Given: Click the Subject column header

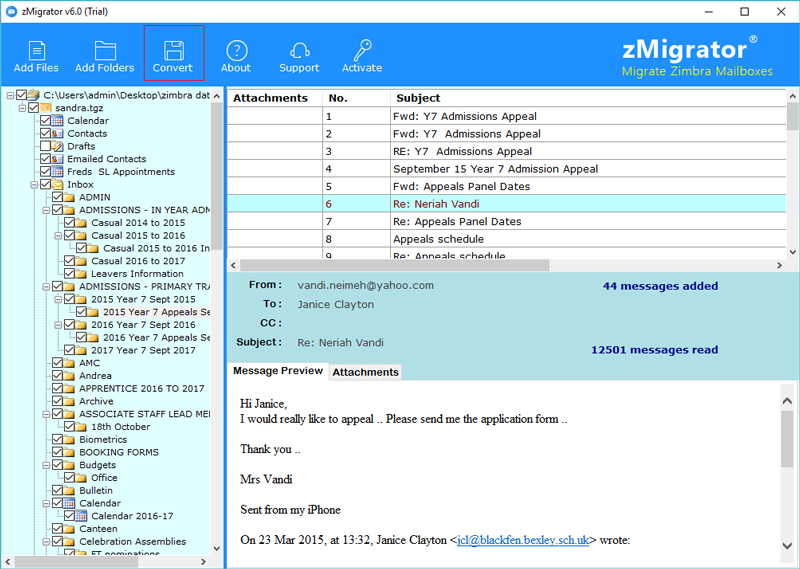Looking at the screenshot, I should coord(588,98).
